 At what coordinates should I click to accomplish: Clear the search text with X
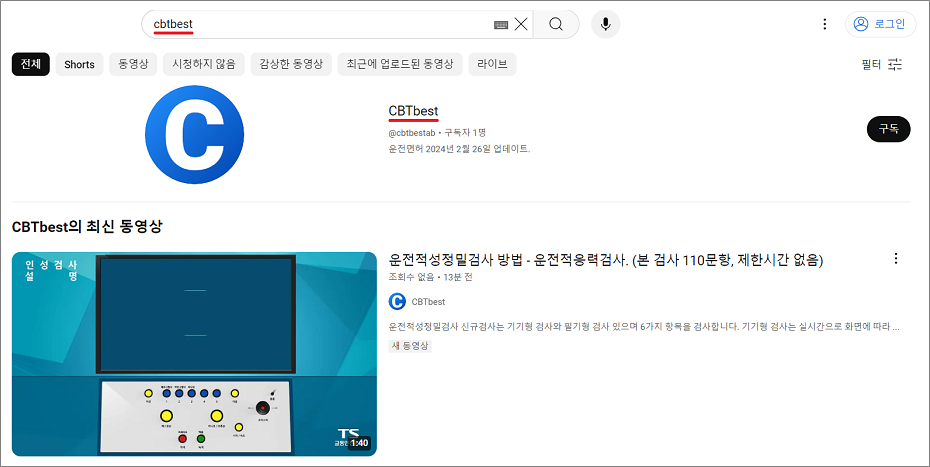point(521,24)
